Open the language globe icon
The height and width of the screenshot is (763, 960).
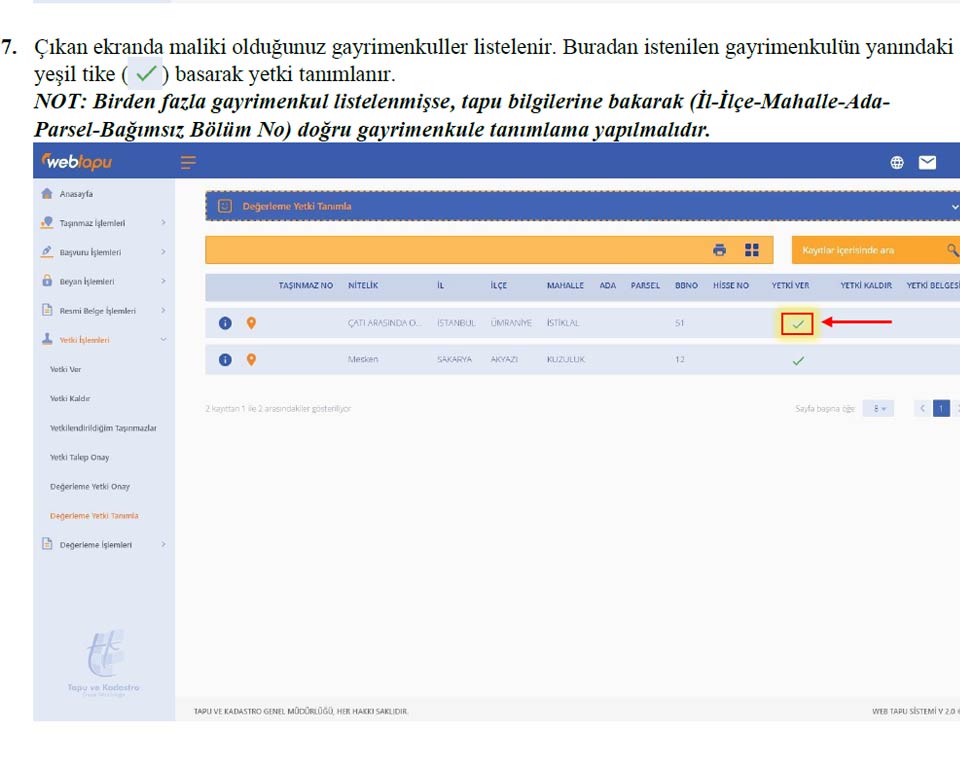[x=897, y=163]
